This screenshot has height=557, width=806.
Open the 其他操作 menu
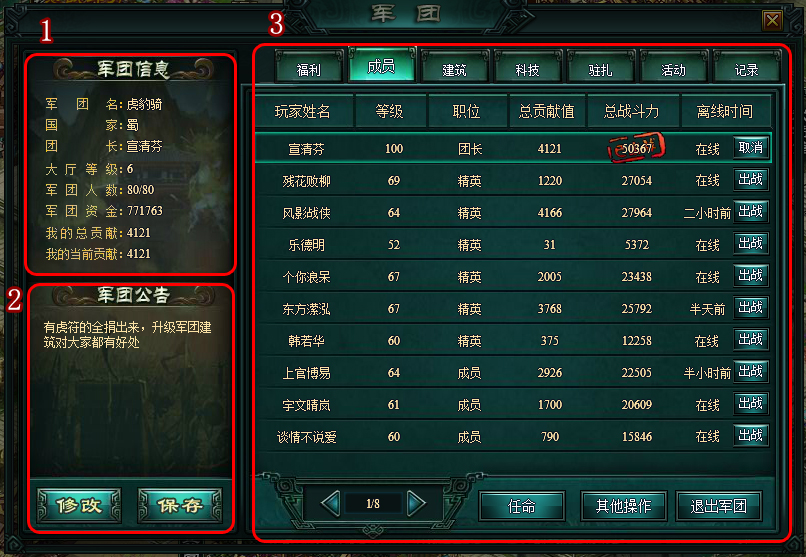[624, 506]
